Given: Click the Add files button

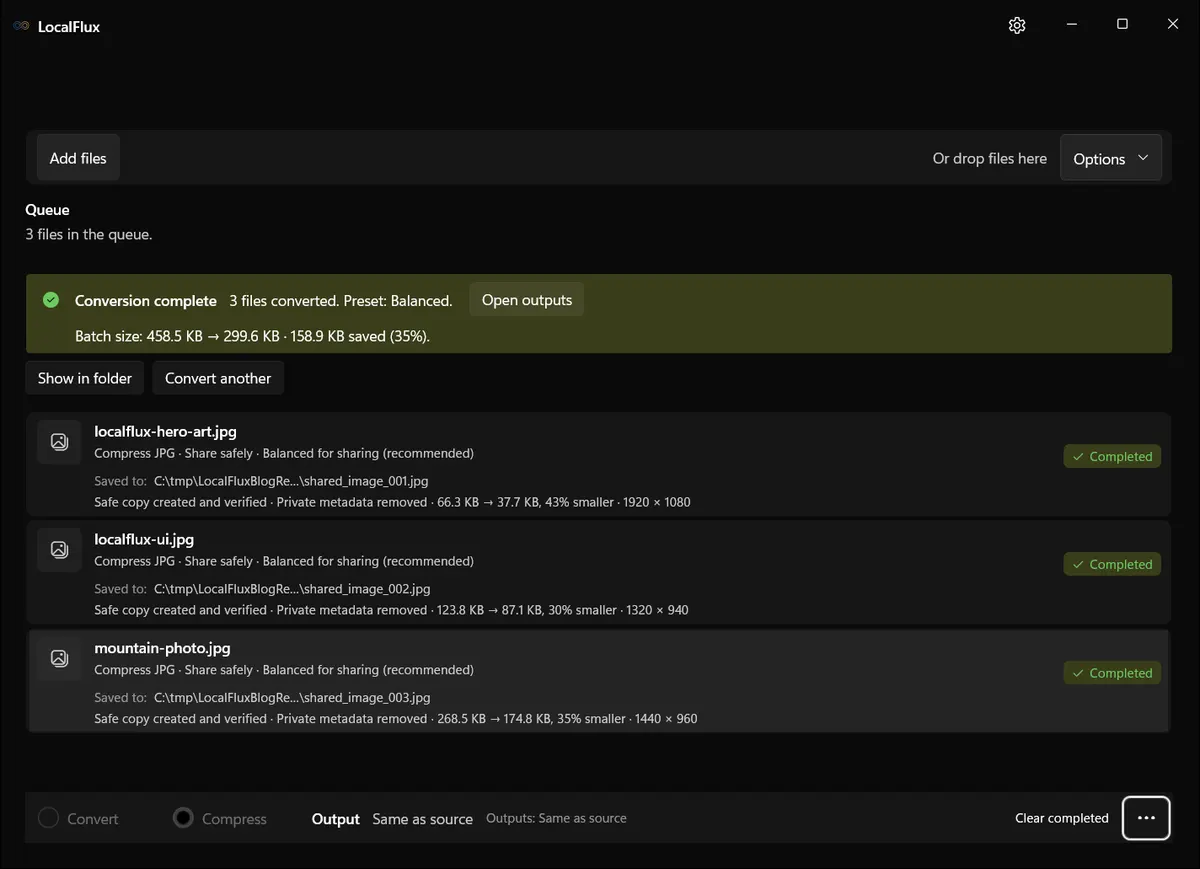Looking at the screenshot, I should [x=78, y=158].
